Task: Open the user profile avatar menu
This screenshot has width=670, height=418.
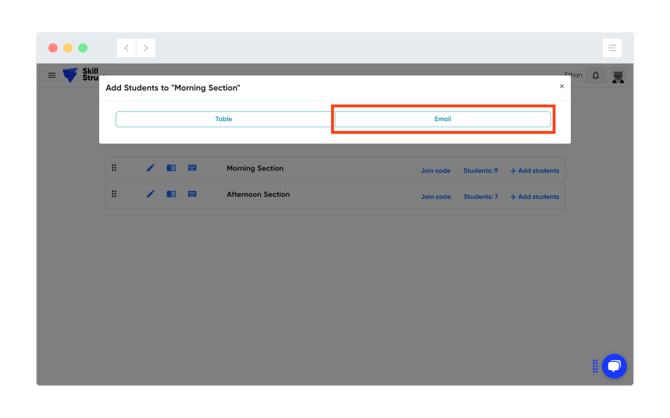Action: pos(618,76)
